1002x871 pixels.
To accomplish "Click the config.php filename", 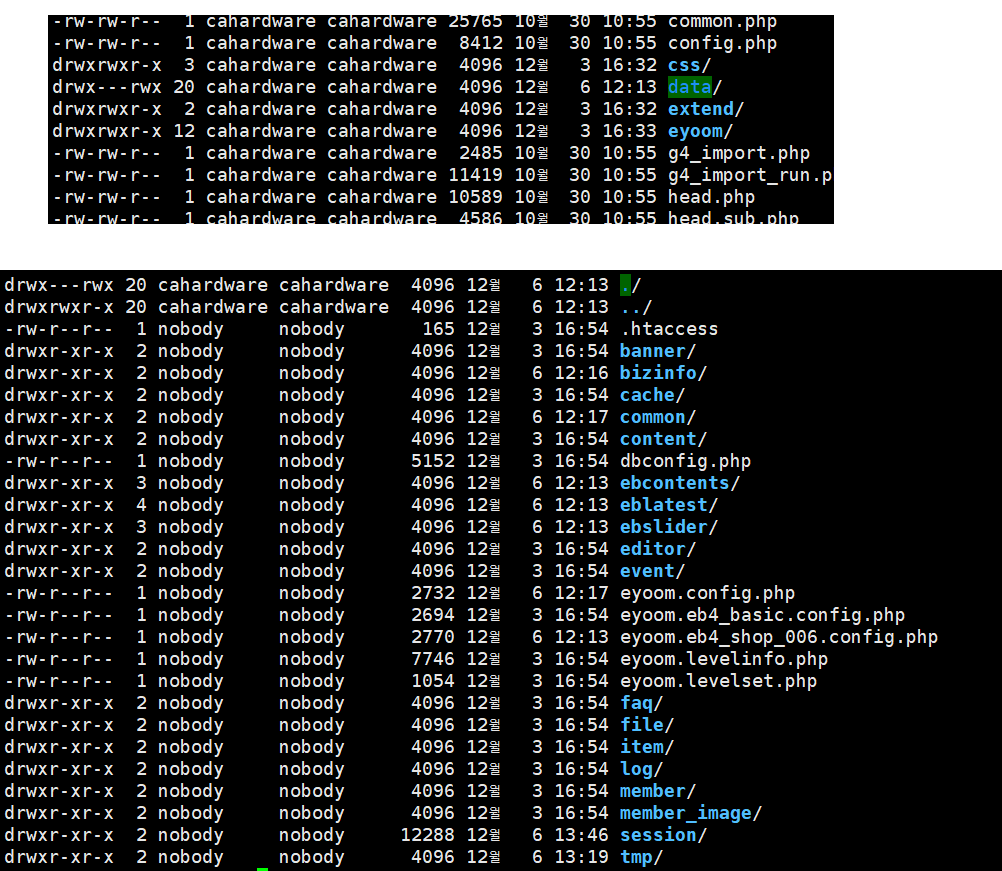I will 722,43.
